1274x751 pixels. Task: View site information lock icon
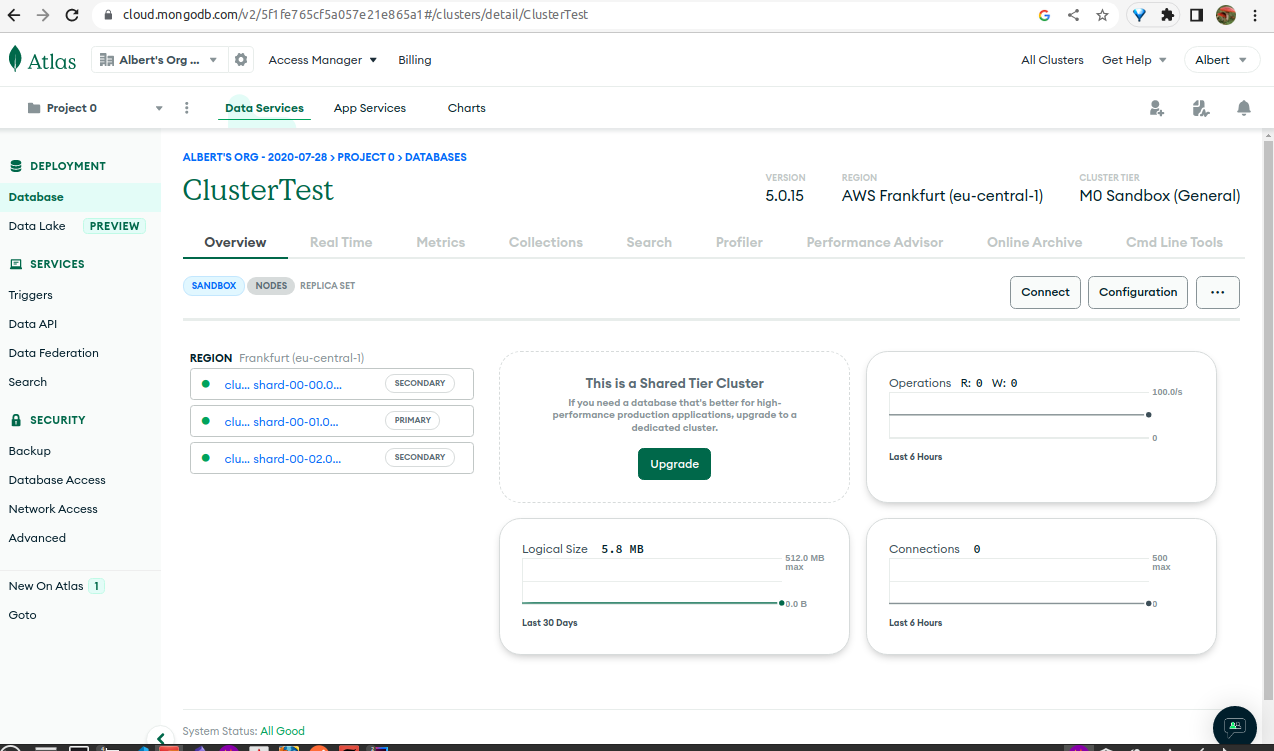click(x=109, y=15)
